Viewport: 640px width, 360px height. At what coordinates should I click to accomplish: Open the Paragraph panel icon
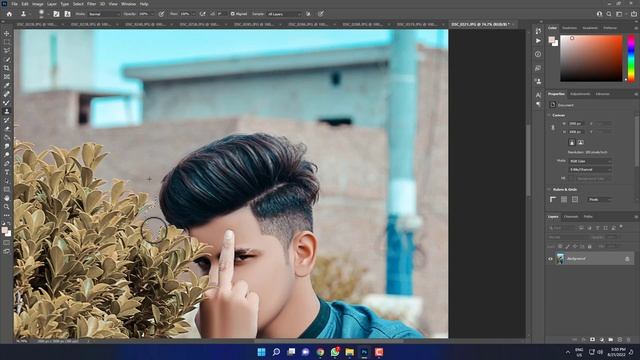(x=538, y=104)
